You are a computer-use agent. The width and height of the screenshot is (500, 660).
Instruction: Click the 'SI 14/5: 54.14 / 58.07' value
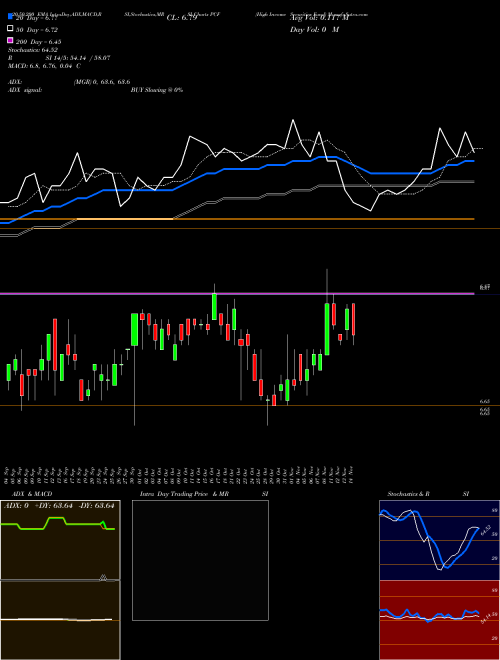pyautogui.click(x=78, y=58)
